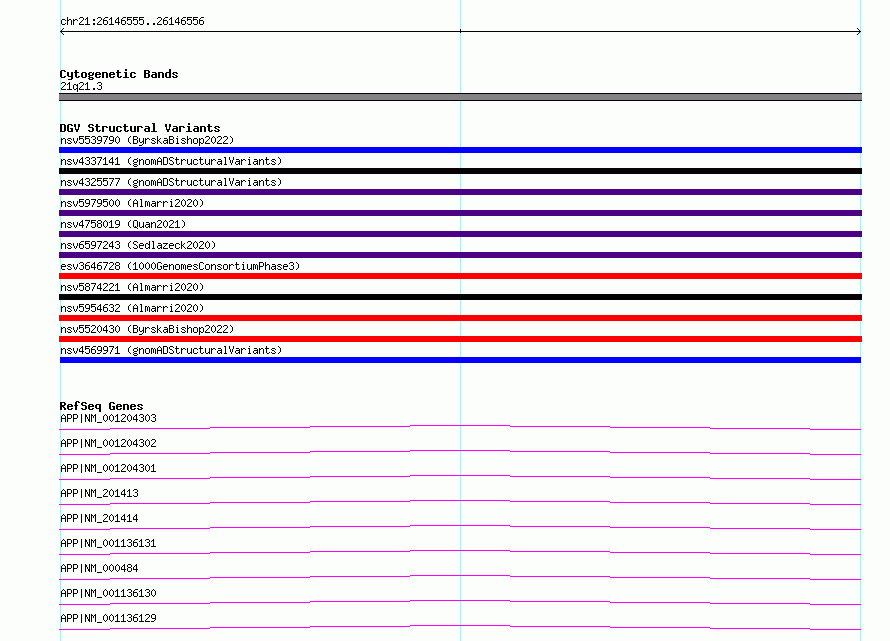Open variant esv3646728 1000Genomes label
This screenshot has height=641, width=890.
180,266
